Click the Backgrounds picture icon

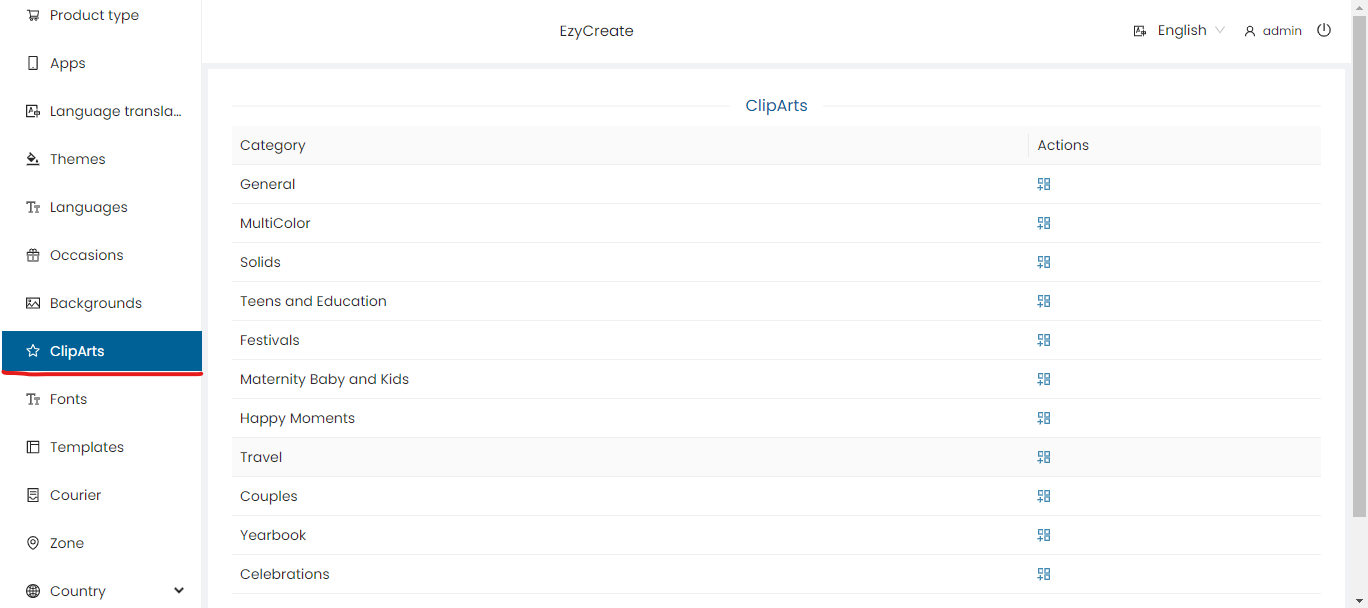[33, 303]
